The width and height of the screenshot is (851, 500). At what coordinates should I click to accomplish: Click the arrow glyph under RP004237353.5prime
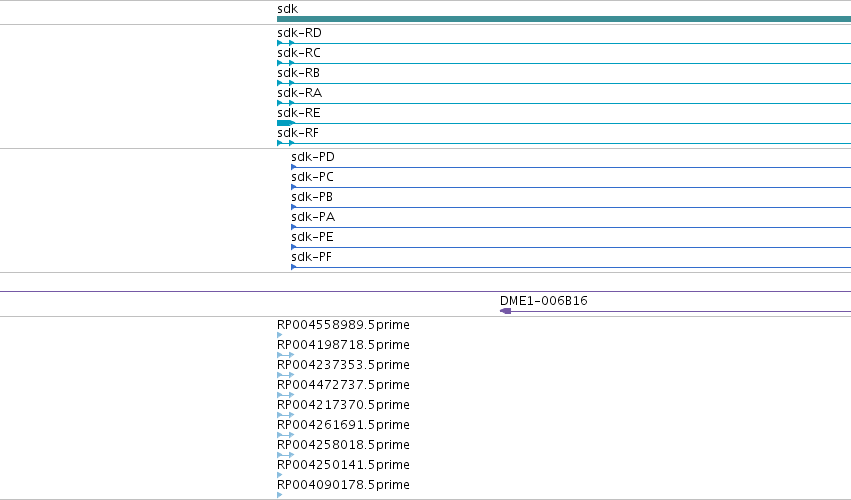(x=285, y=375)
